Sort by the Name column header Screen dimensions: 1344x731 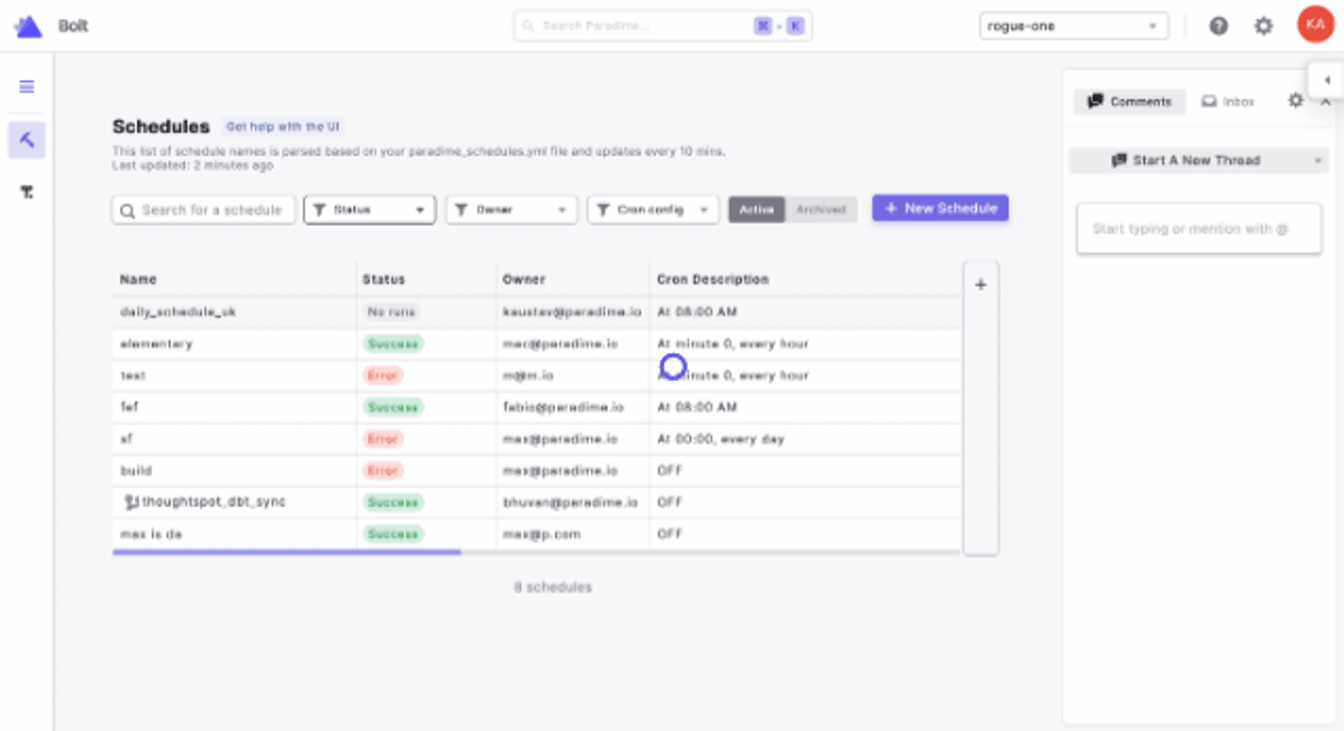tap(138, 279)
